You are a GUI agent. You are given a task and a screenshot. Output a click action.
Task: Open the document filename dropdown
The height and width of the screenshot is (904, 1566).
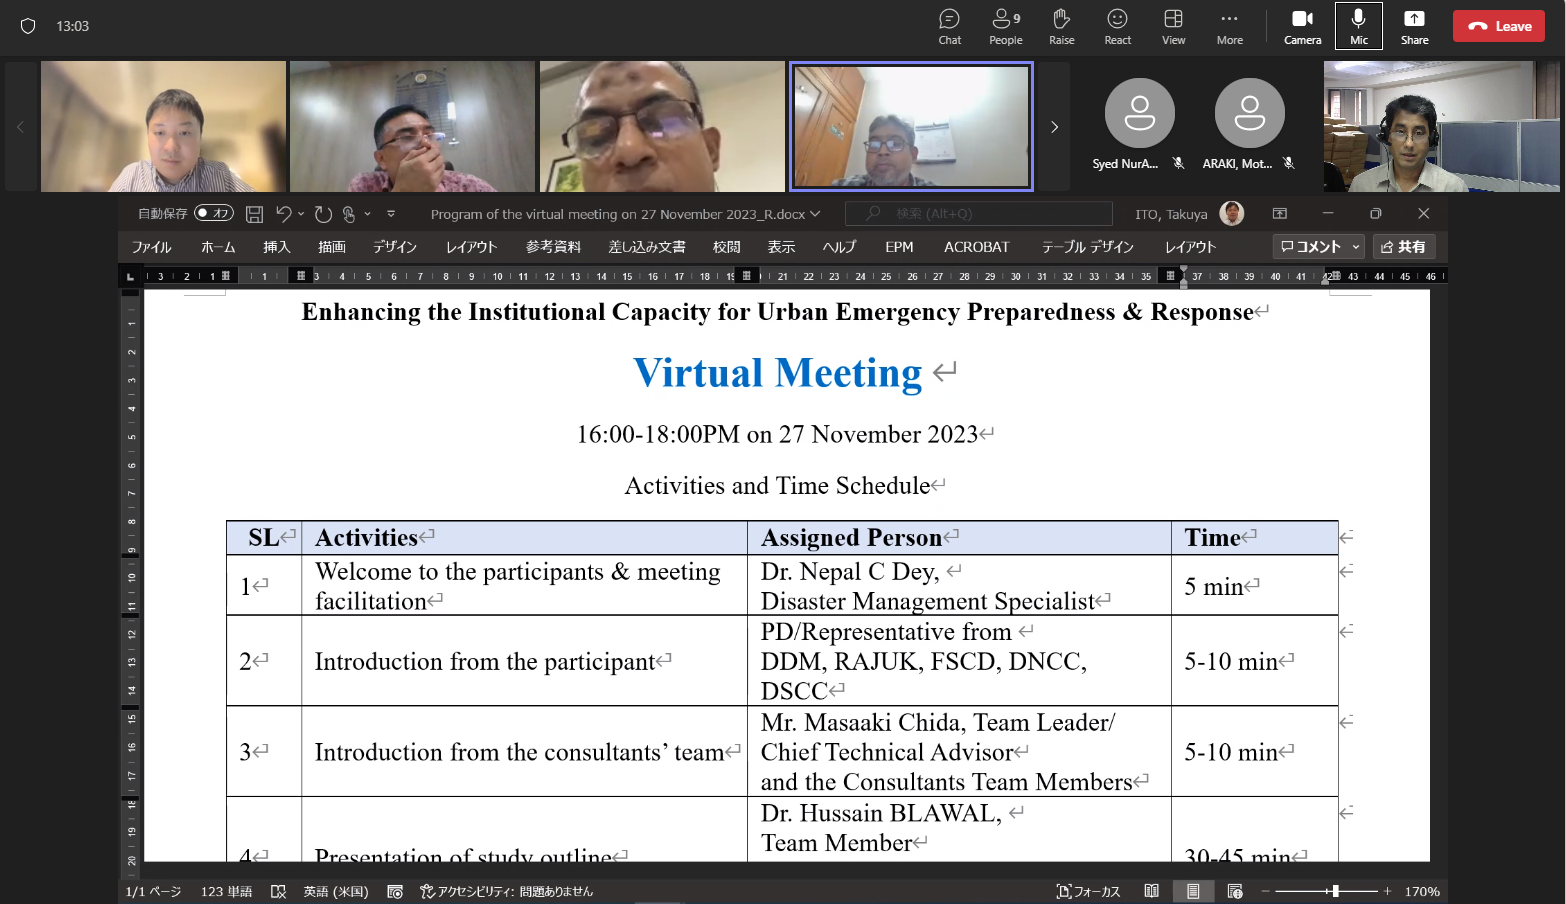click(815, 214)
